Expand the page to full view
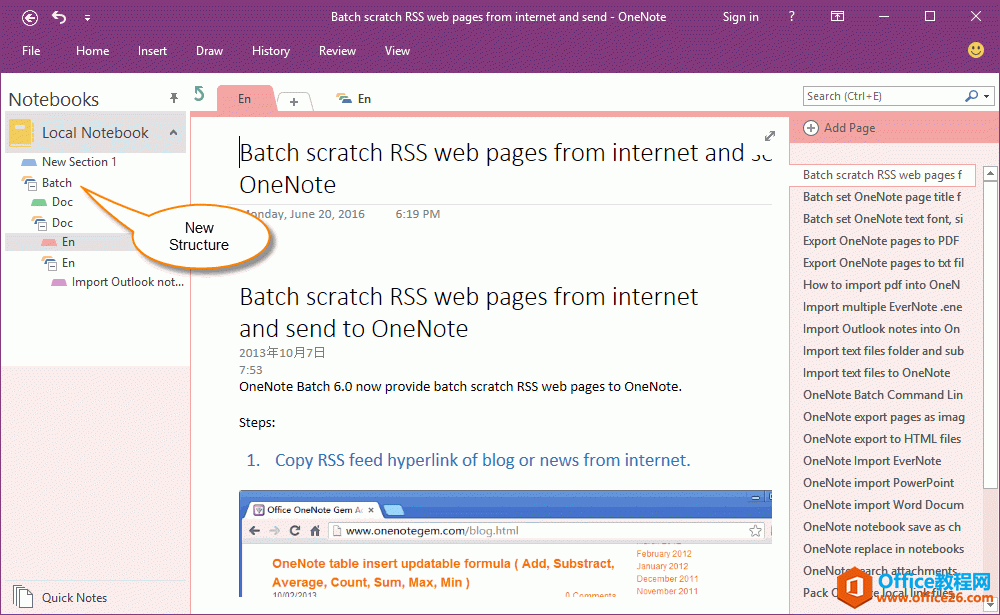Viewport: 1000px width, 615px height. pos(770,136)
